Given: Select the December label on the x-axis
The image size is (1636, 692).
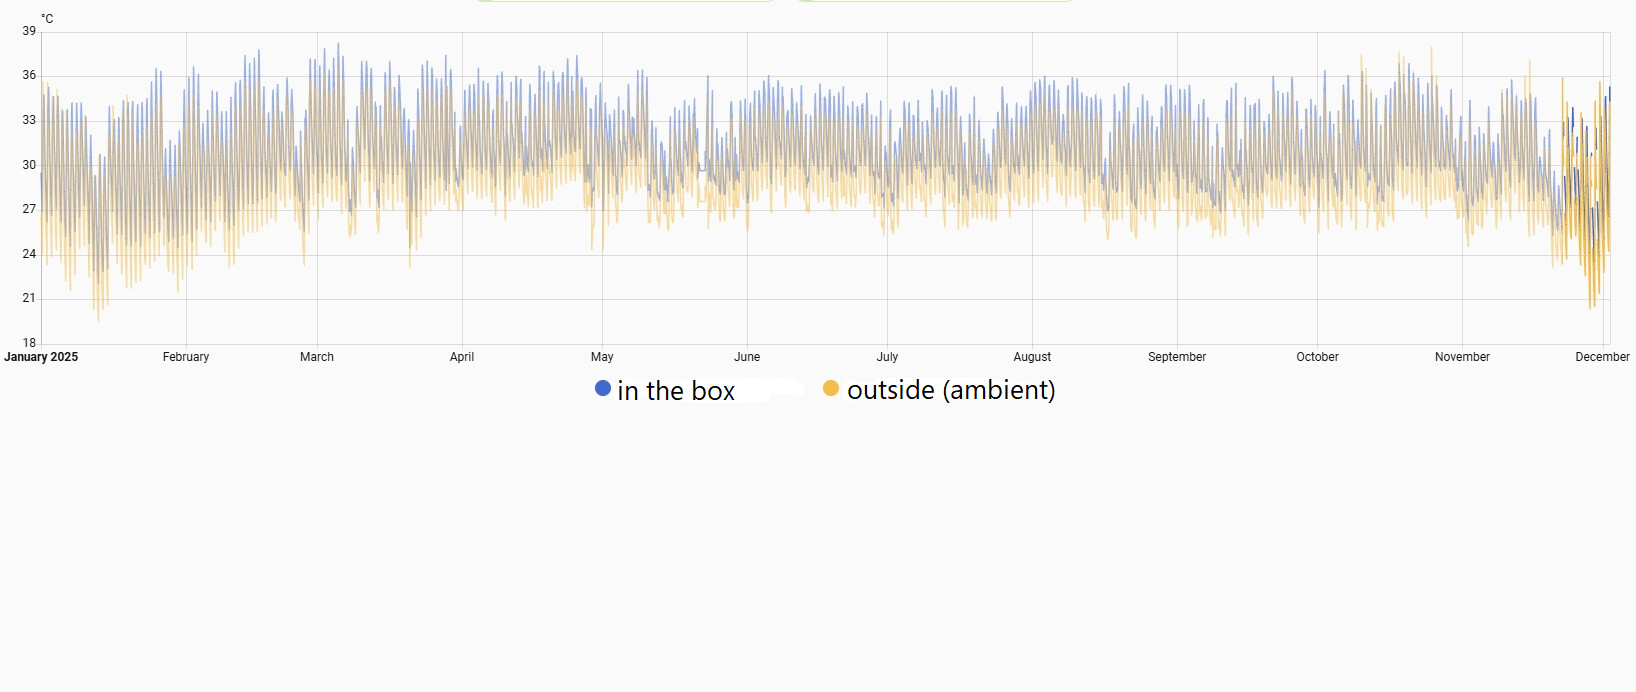Looking at the screenshot, I should click(x=1602, y=357).
